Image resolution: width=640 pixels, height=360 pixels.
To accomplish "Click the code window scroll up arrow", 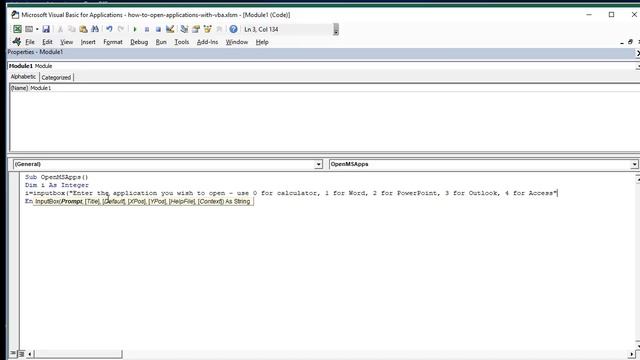I will (638, 178).
